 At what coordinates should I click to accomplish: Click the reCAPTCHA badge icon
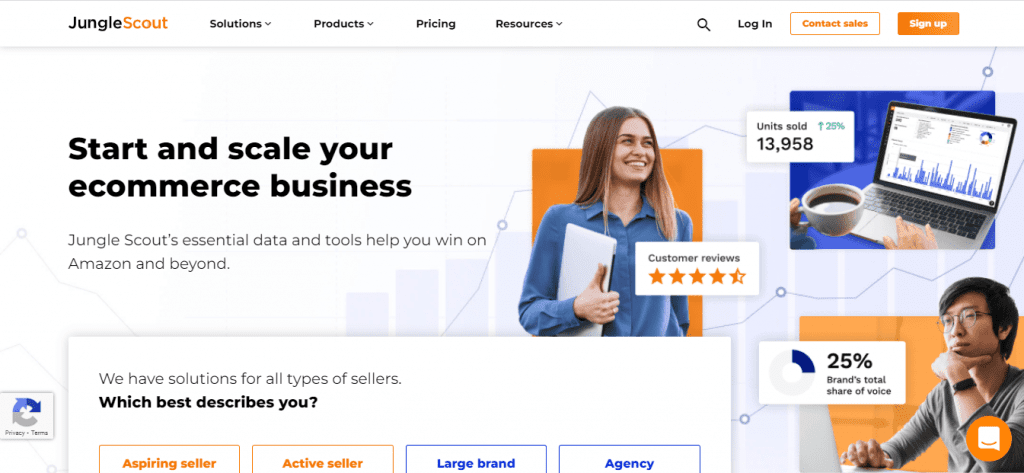tap(26, 412)
